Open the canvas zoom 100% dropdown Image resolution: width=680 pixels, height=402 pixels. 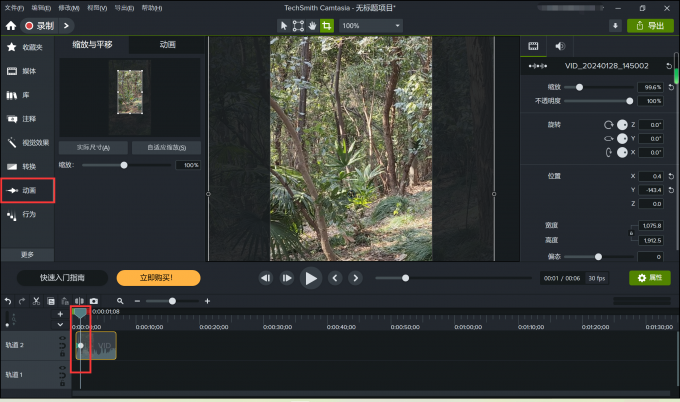tap(371, 25)
